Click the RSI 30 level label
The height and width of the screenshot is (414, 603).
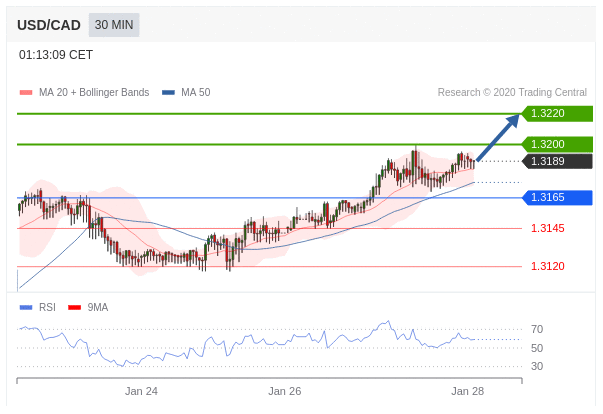(537, 366)
